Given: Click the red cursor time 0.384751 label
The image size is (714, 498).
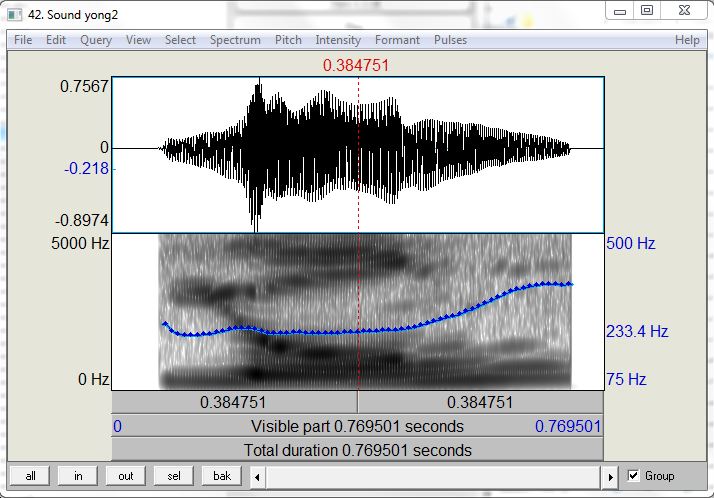Looking at the screenshot, I should (356, 65).
